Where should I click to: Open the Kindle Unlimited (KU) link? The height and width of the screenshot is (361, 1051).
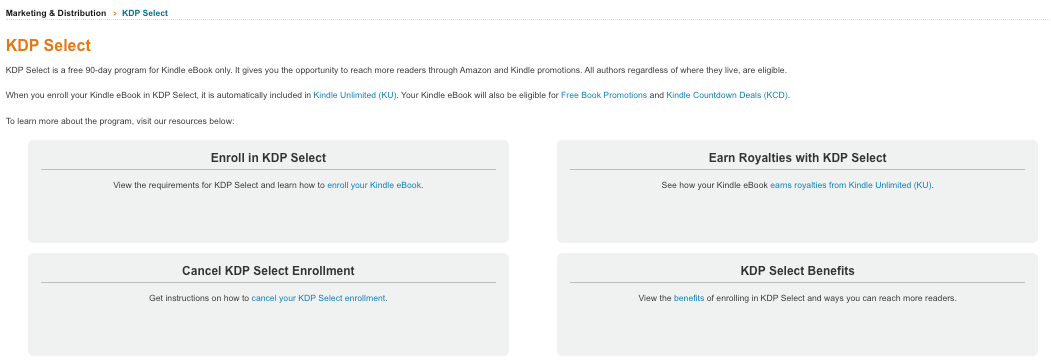tap(355, 95)
